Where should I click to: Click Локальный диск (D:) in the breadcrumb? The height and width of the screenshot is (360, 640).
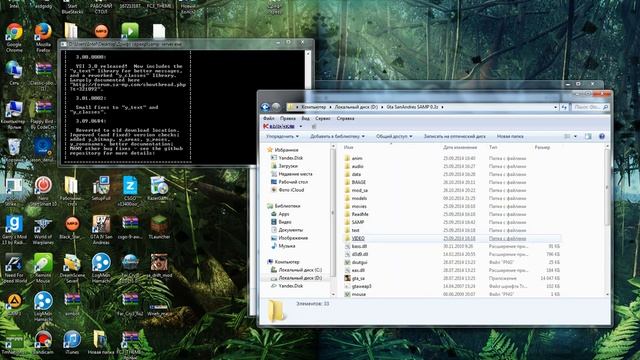356,107
